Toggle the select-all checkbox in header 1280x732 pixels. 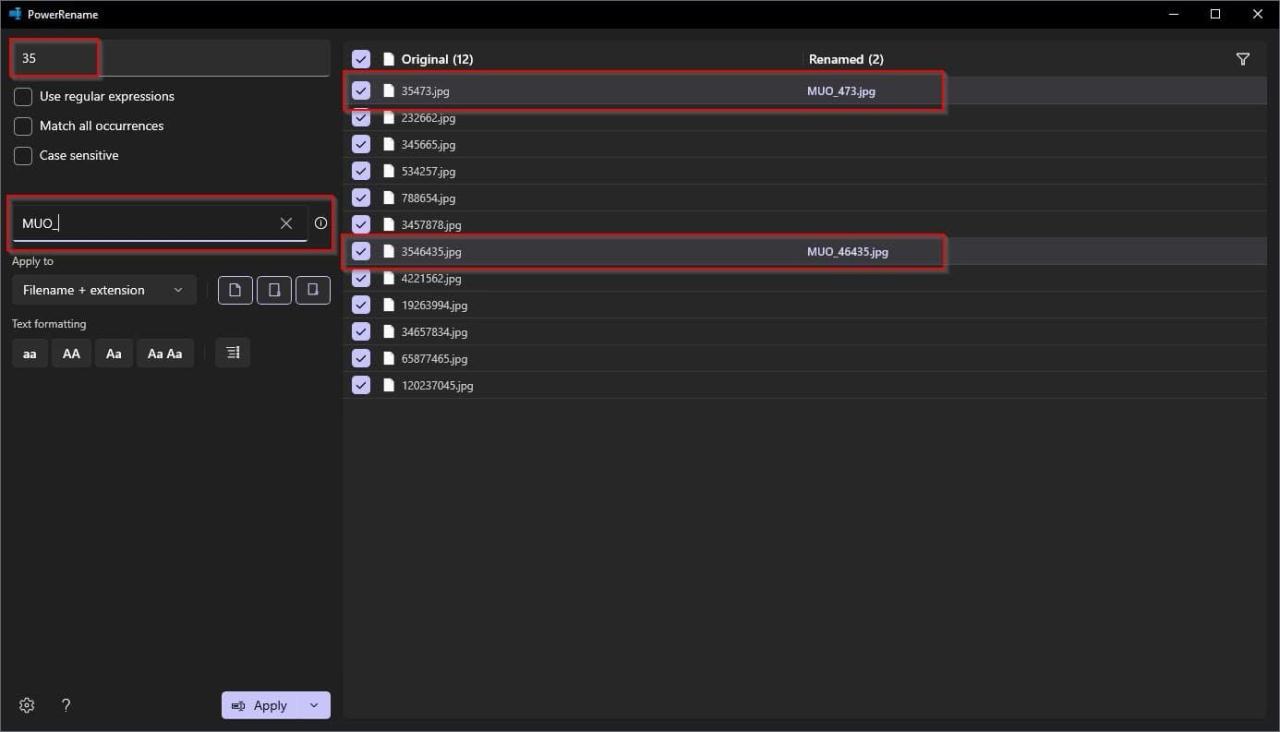pos(361,59)
